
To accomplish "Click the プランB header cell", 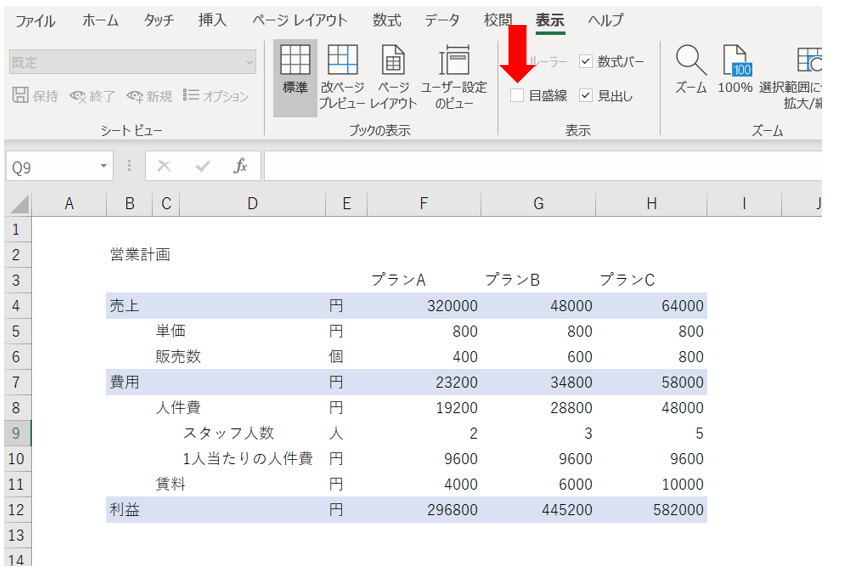I will click(x=512, y=279).
